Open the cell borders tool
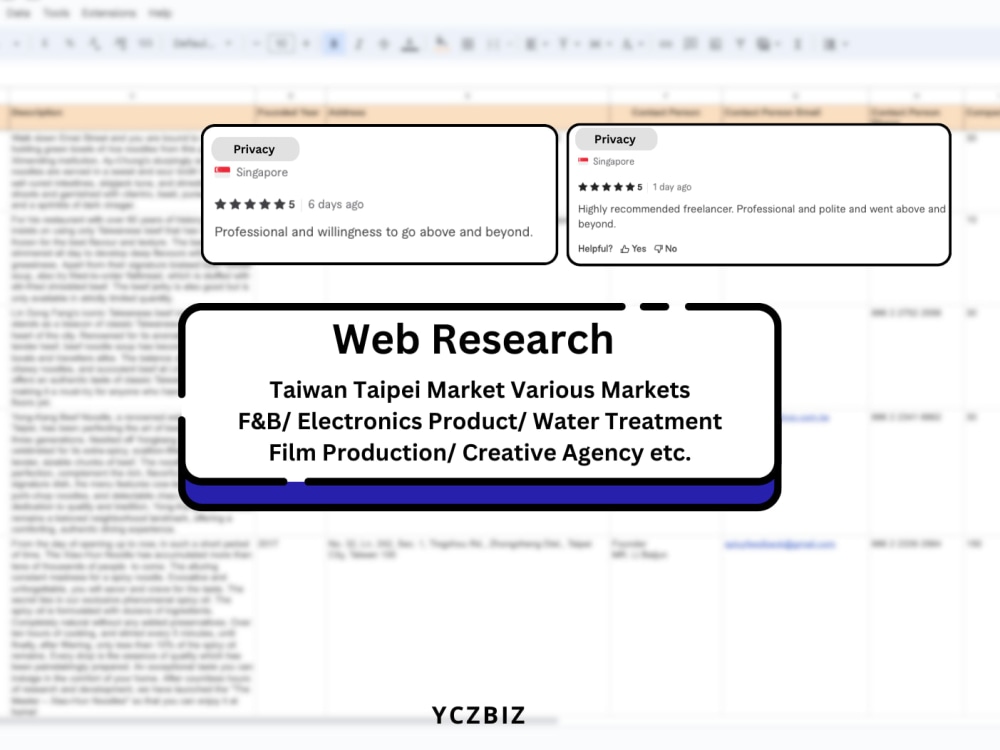1000x750 pixels. (467, 44)
